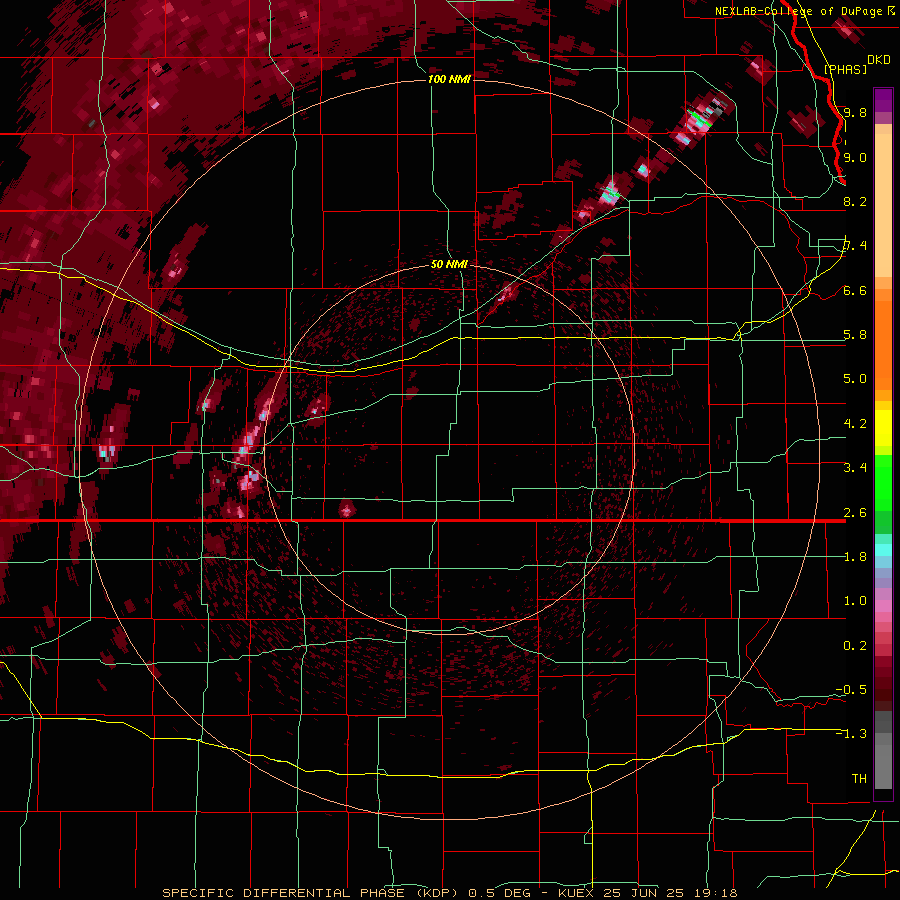900x900 pixels.
Task: Pick the pink segment of the color bar
Action: 883,605
